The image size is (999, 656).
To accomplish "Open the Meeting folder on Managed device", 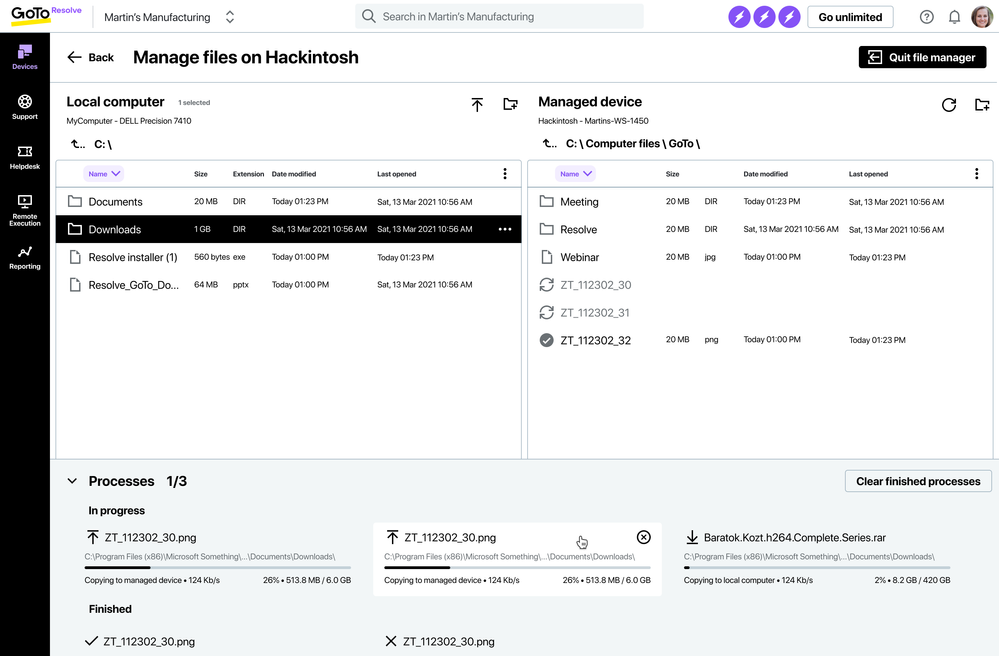I will point(760,201).
